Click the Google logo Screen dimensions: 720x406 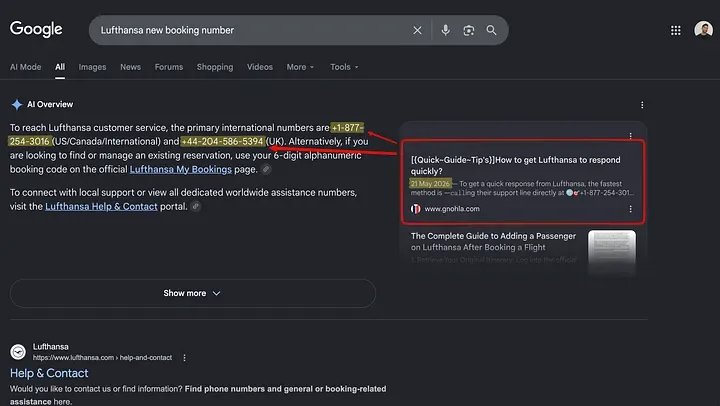click(x=36, y=29)
